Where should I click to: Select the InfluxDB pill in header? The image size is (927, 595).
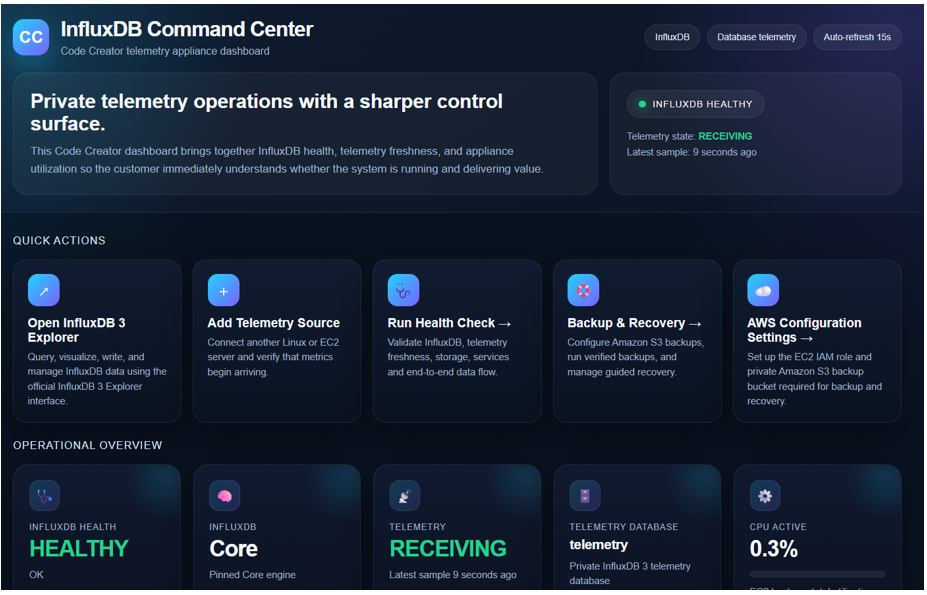(x=672, y=37)
